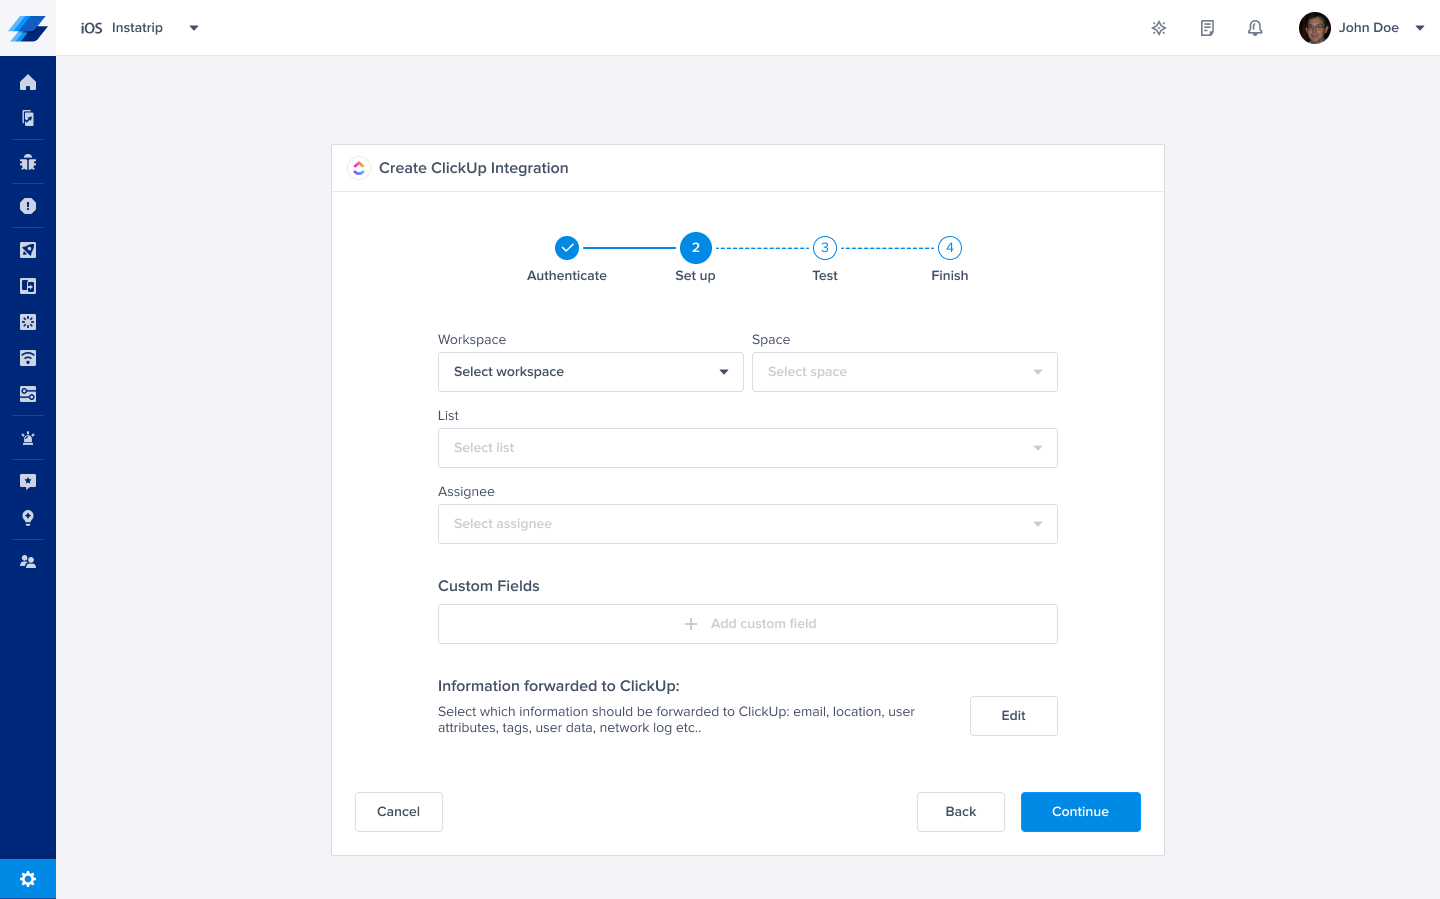Open the mobile insights icon below Home

click(x=28, y=118)
